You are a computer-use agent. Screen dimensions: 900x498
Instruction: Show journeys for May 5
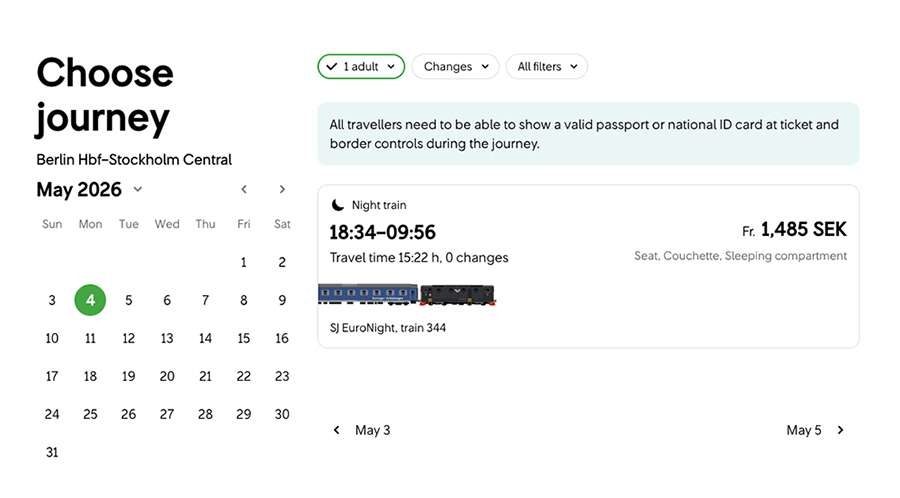pos(804,430)
